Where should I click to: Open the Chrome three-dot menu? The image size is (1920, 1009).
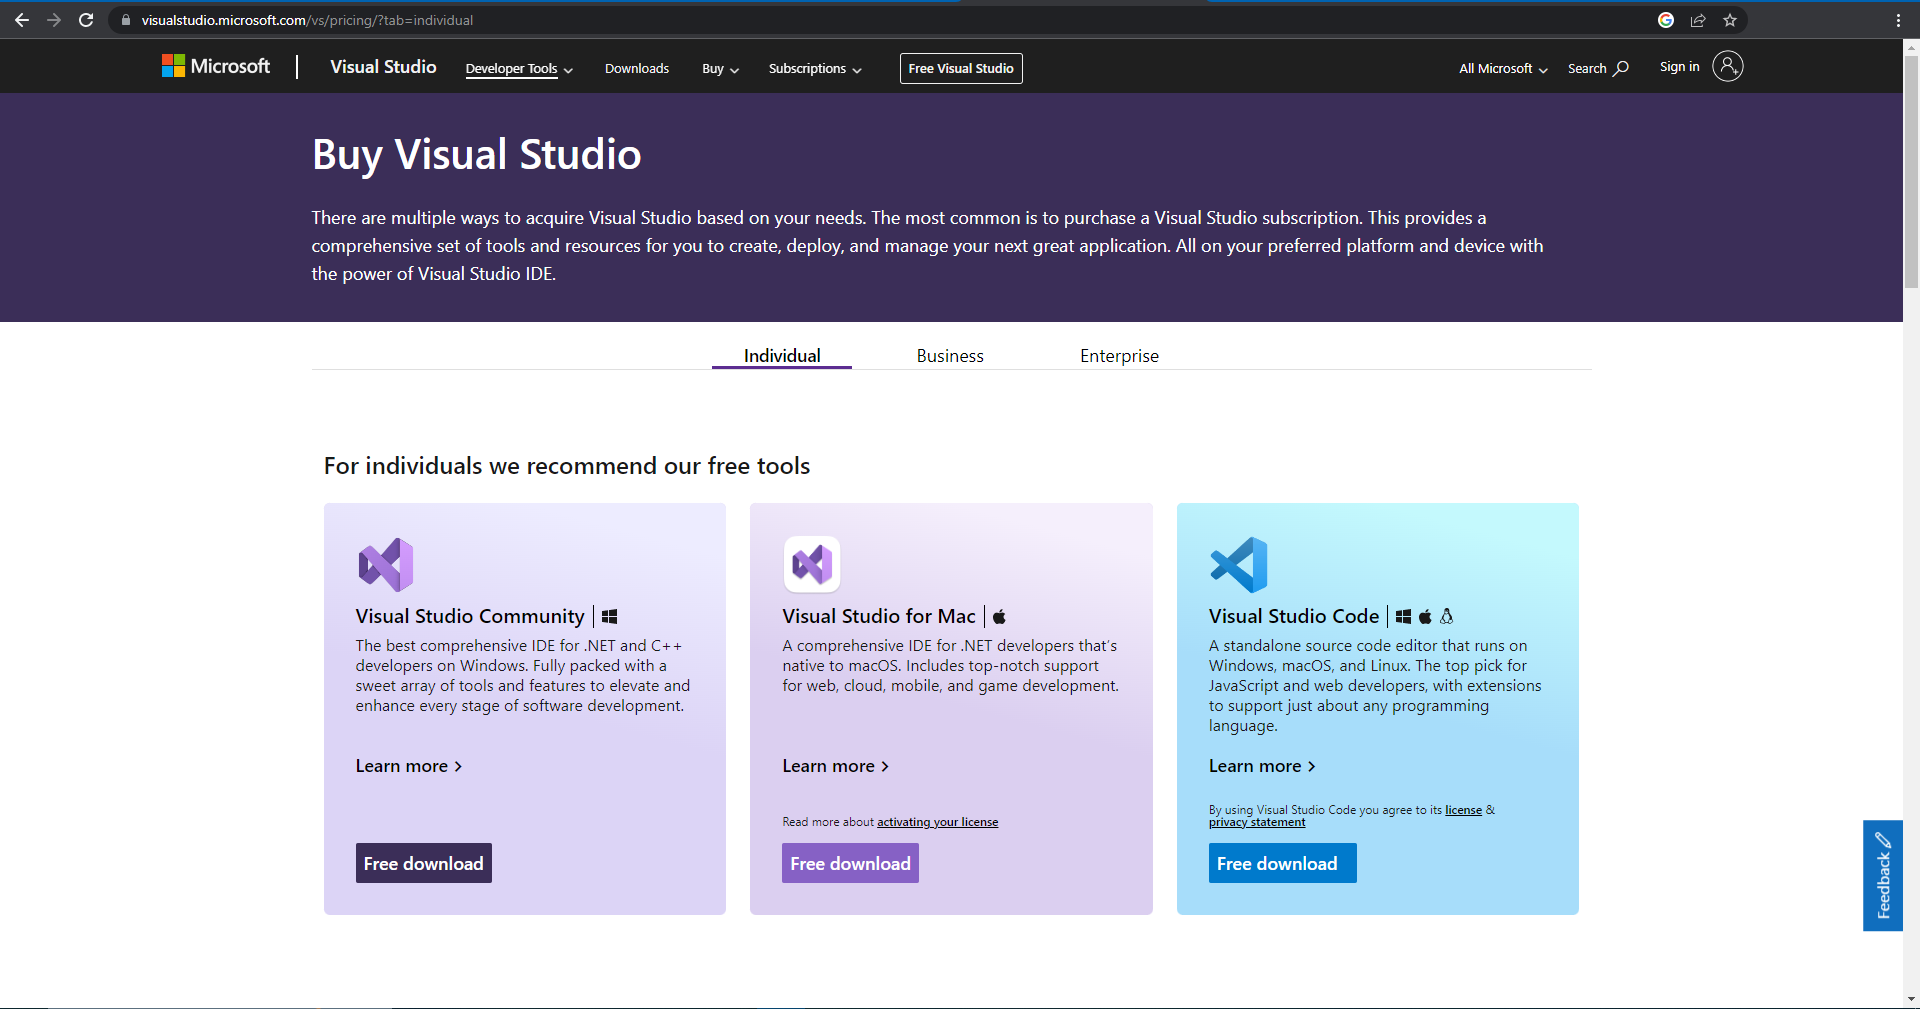tap(1898, 20)
